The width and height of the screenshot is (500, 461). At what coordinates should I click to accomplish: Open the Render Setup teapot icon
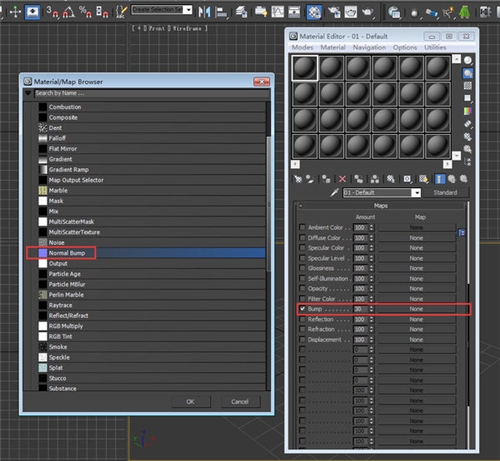[333, 12]
